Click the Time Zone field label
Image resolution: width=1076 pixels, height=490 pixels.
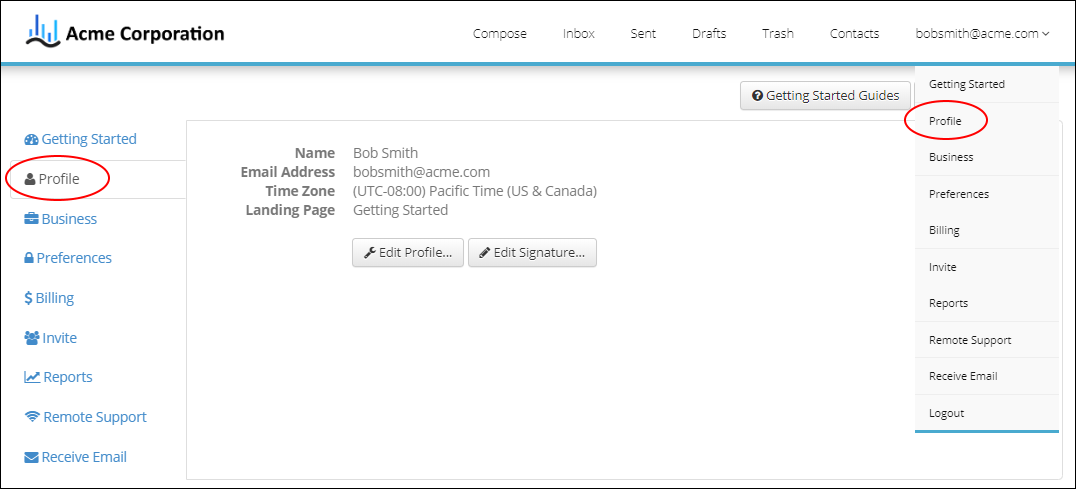300,191
